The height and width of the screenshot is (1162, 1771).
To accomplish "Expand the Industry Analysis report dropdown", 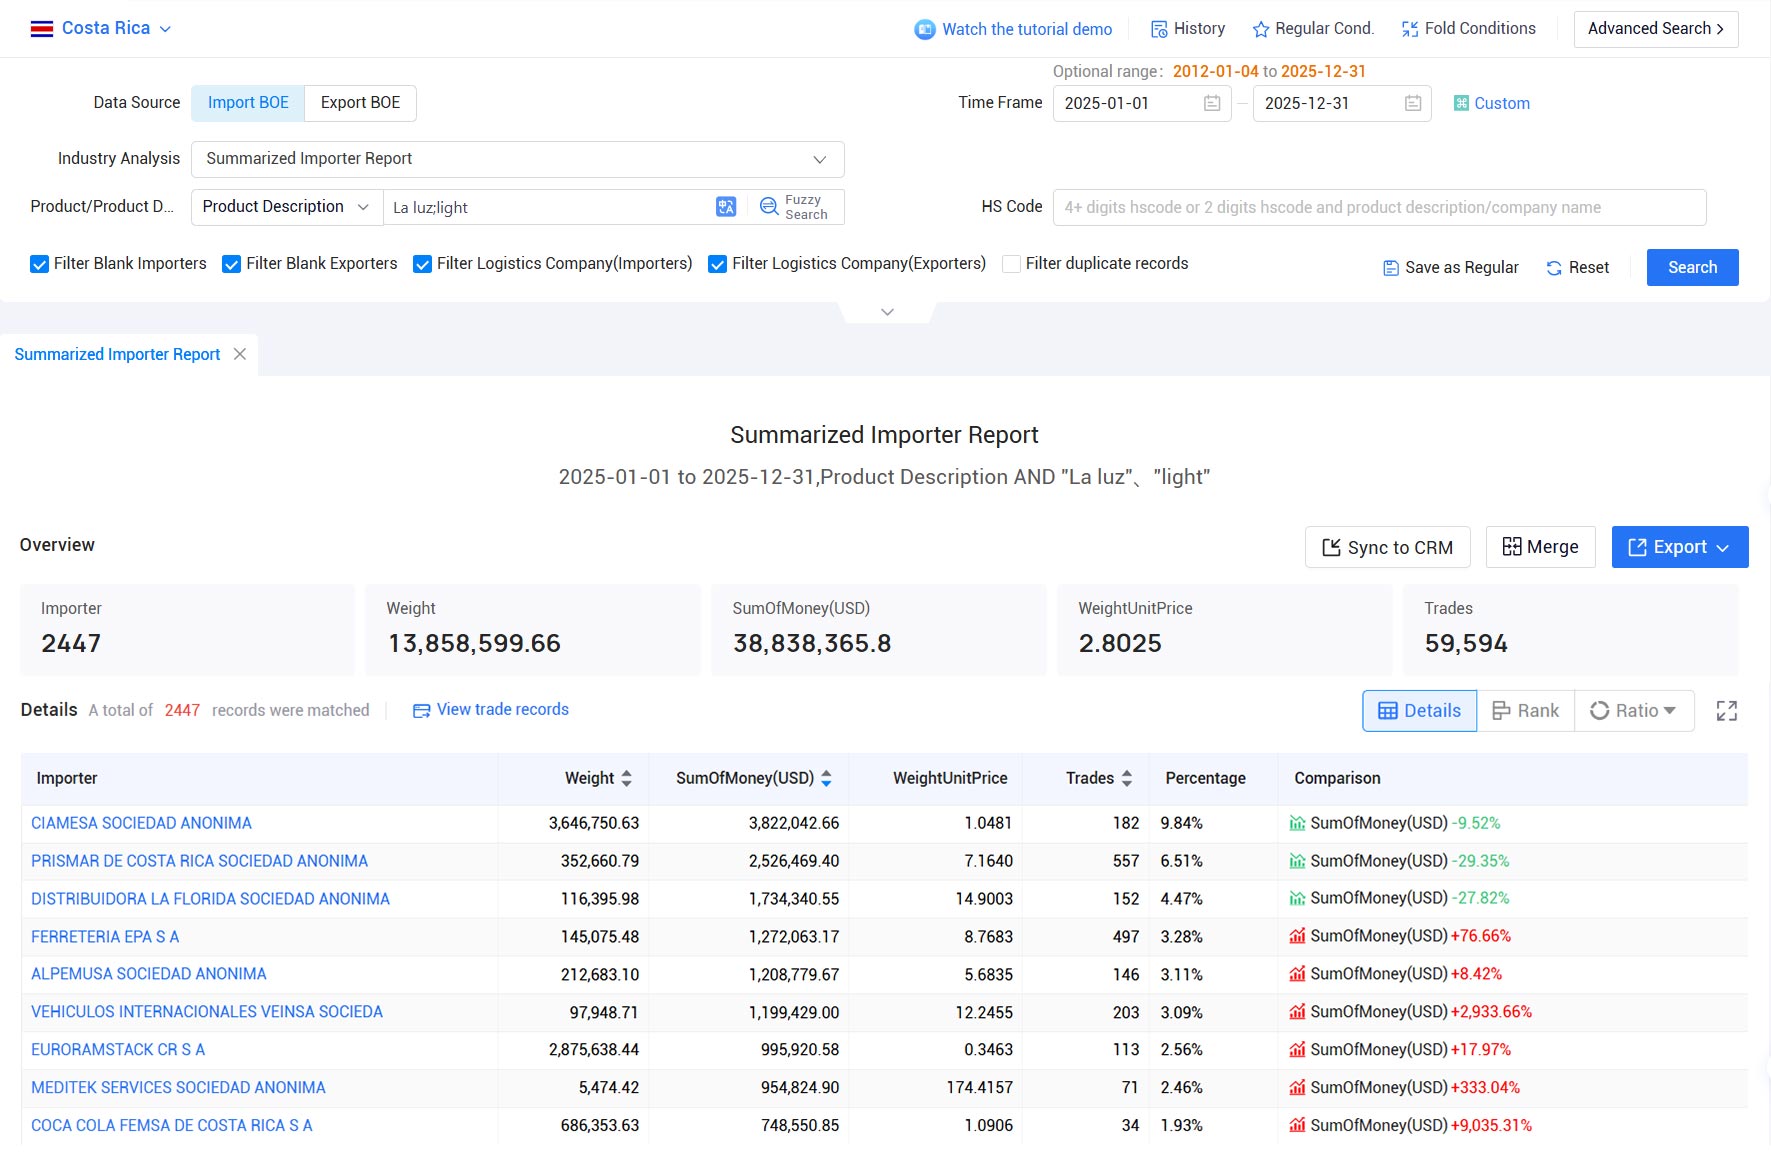I will tap(518, 159).
